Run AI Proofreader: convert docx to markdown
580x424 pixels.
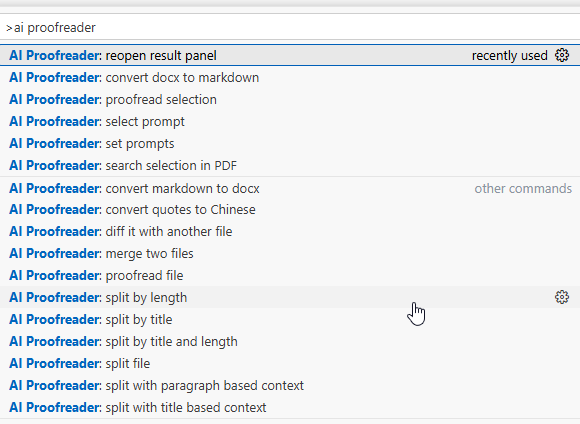click(290, 78)
